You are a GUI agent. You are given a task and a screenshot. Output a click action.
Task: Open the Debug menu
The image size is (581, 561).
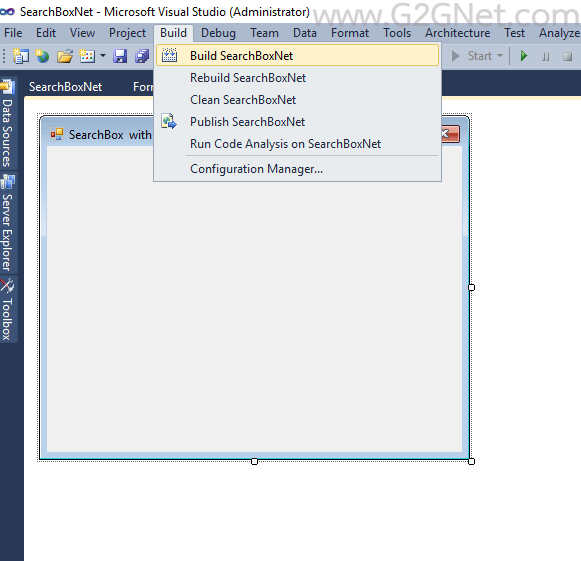[218, 33]
